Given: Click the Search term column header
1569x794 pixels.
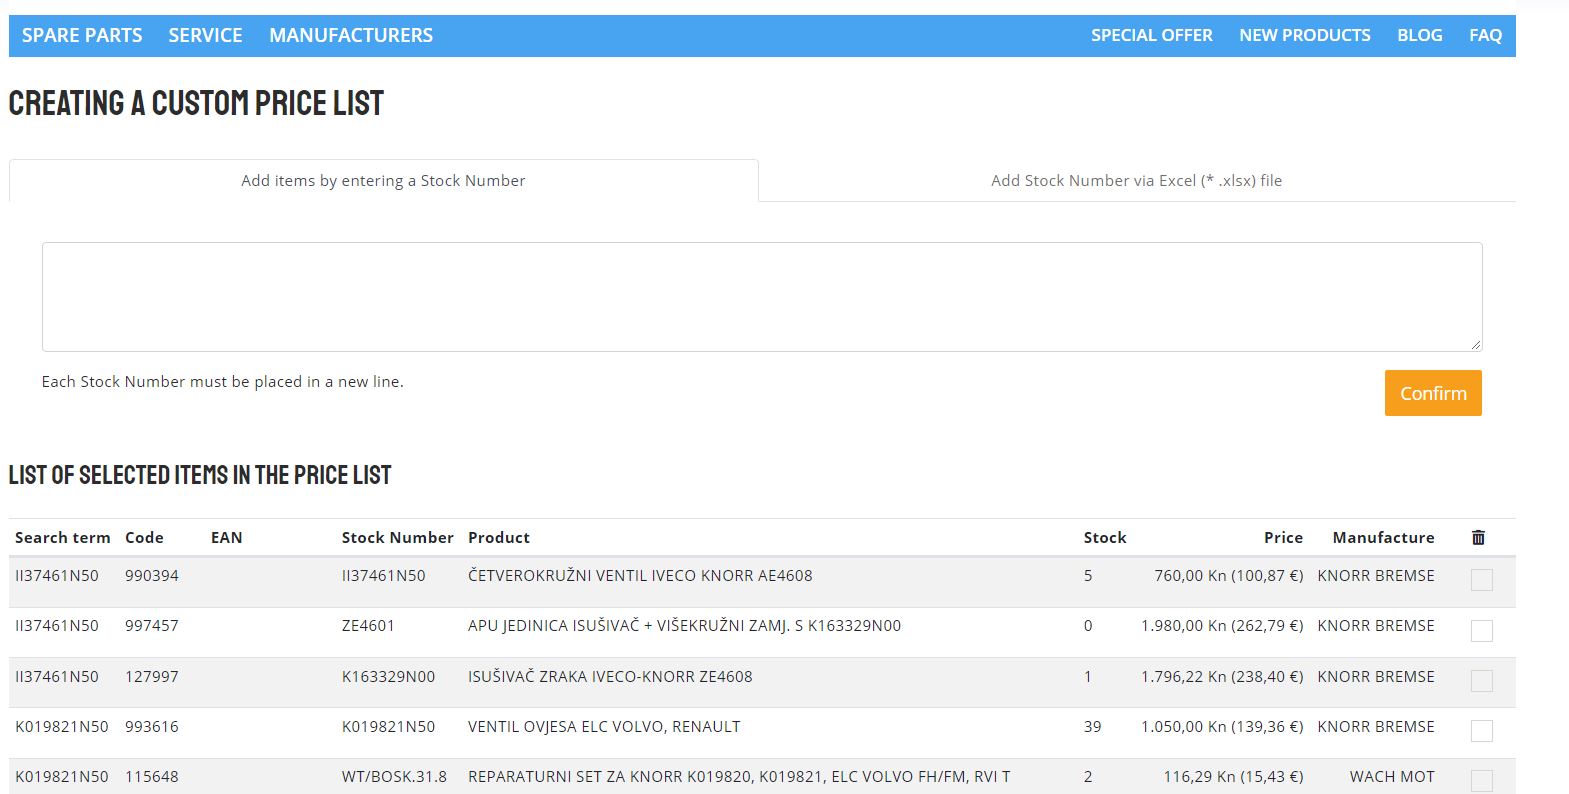Looking at the screenshot, I should [63, 538].
